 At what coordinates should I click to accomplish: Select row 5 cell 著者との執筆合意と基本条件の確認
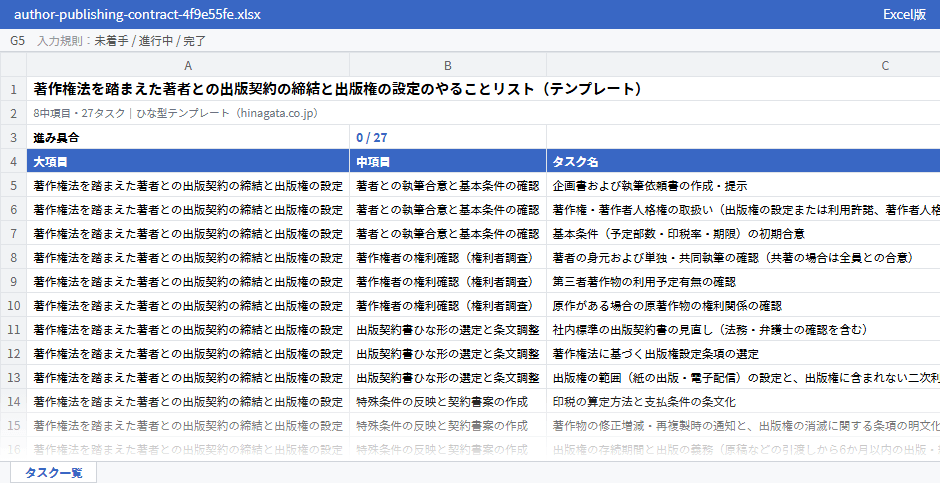[448, 186]
